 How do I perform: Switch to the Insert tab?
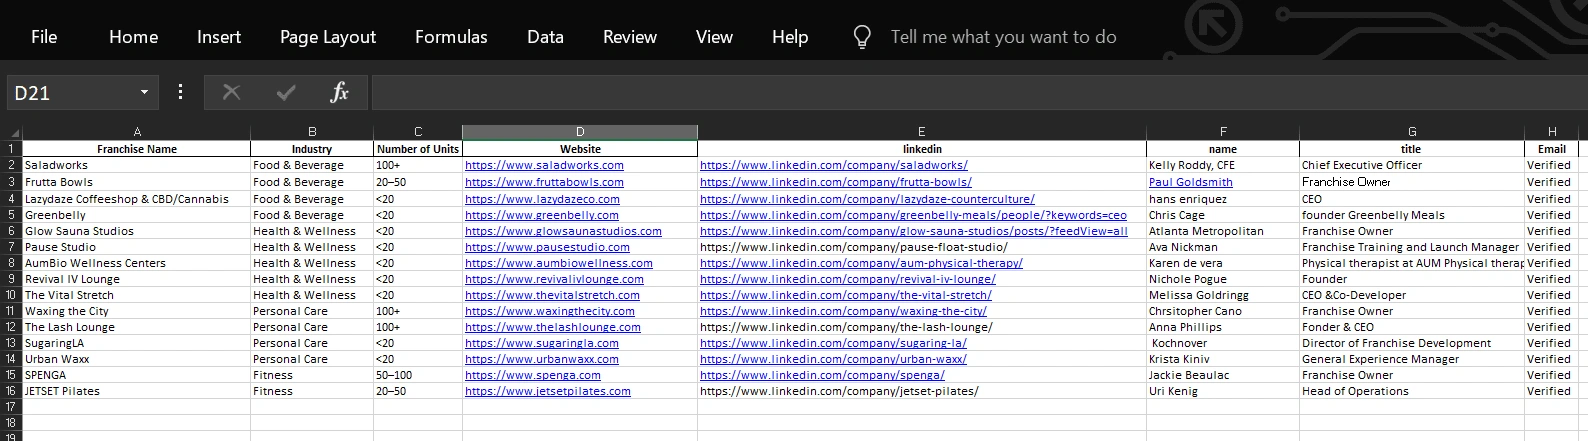[219, 37]
